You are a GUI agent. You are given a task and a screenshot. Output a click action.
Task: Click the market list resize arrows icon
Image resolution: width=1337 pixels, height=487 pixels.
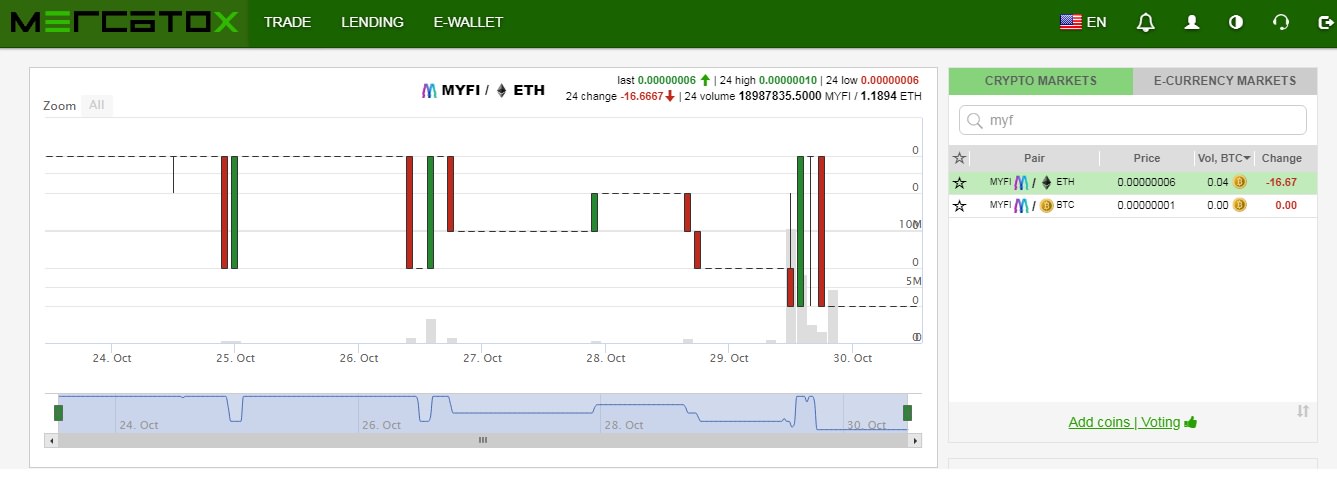pos(1303,411)
